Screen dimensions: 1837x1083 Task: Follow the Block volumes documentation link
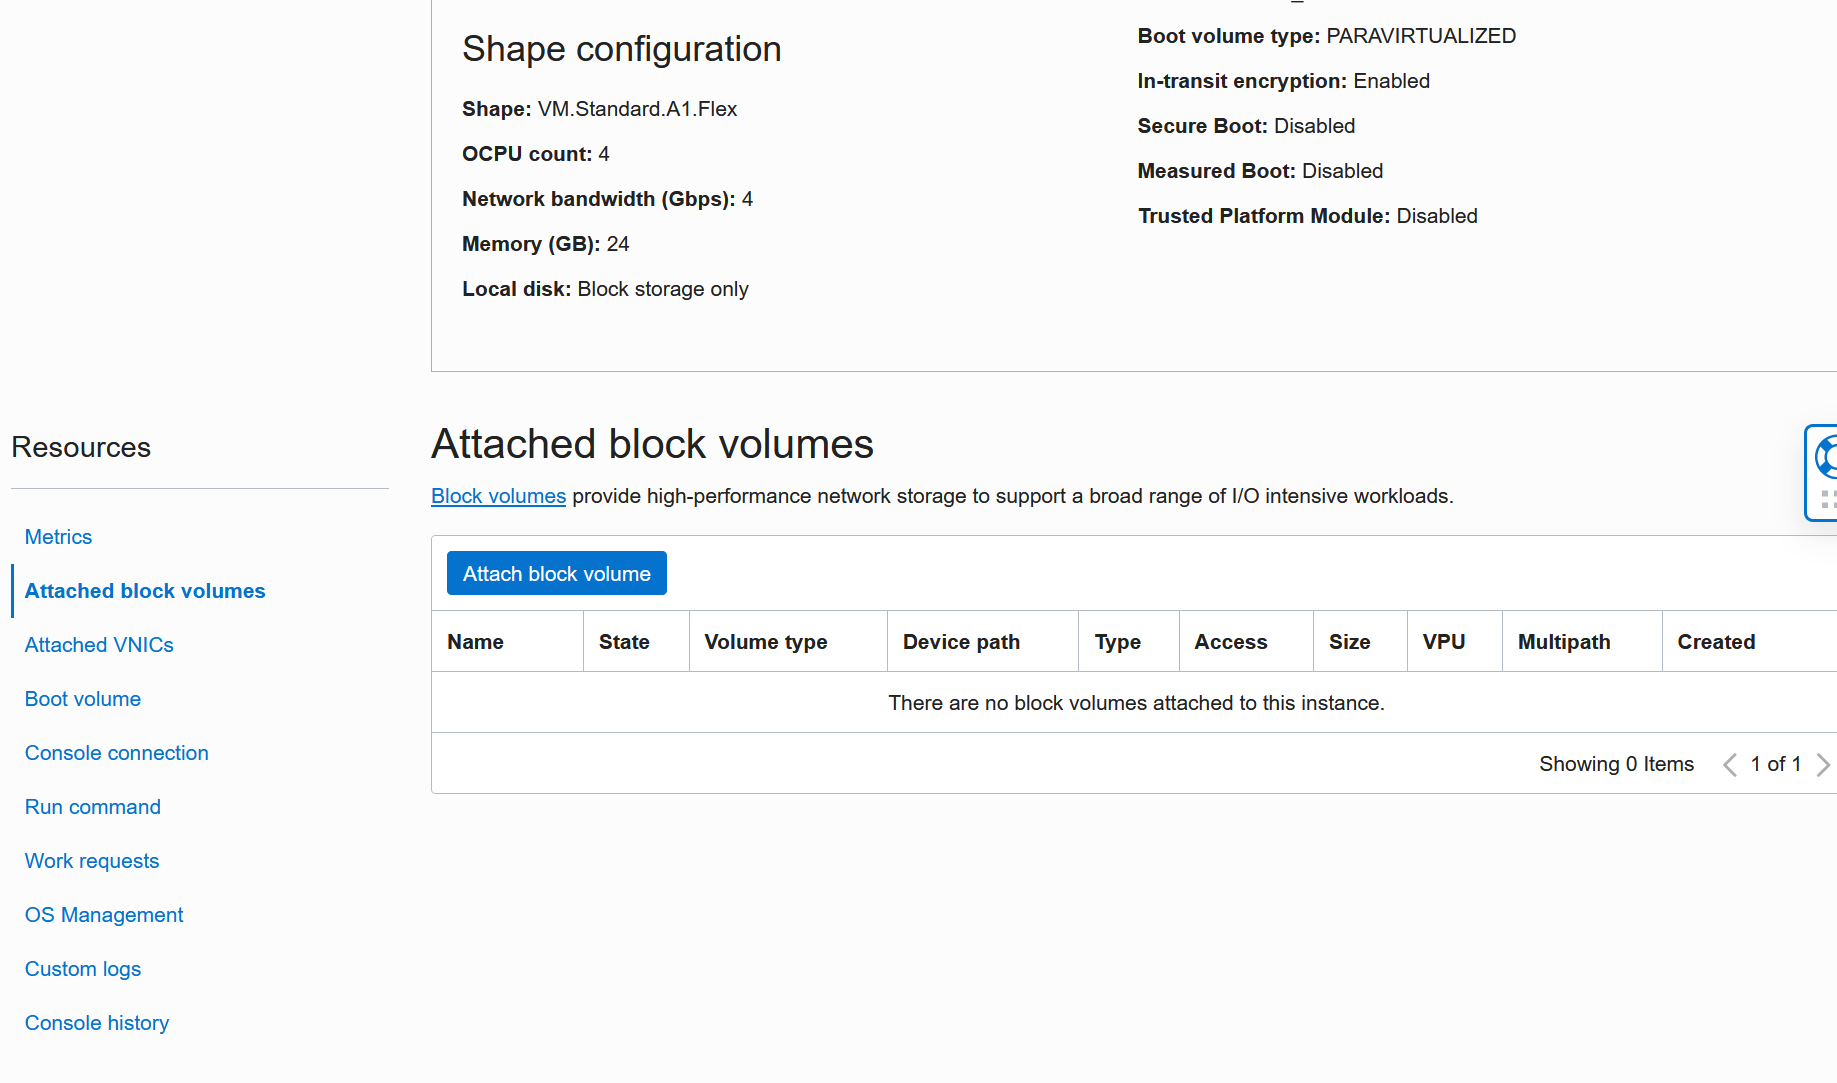498,496
